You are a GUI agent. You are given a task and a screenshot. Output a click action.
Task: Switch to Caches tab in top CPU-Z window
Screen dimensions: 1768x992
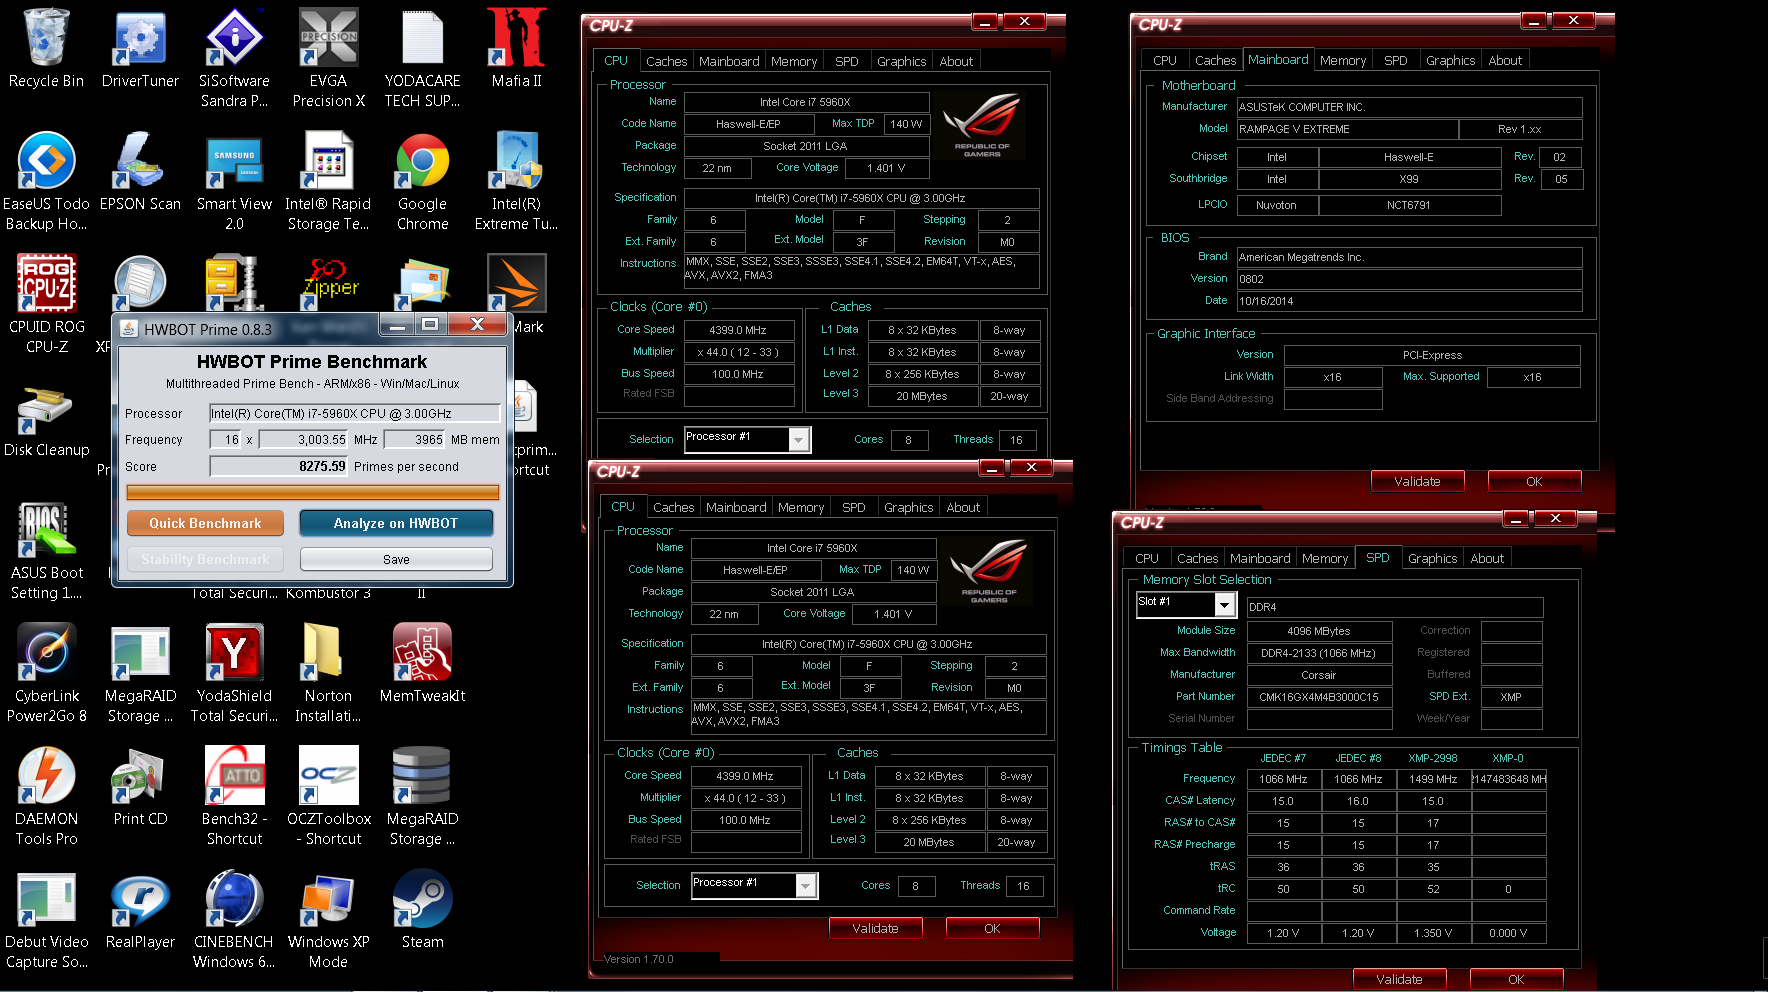(x=667, y=61)
